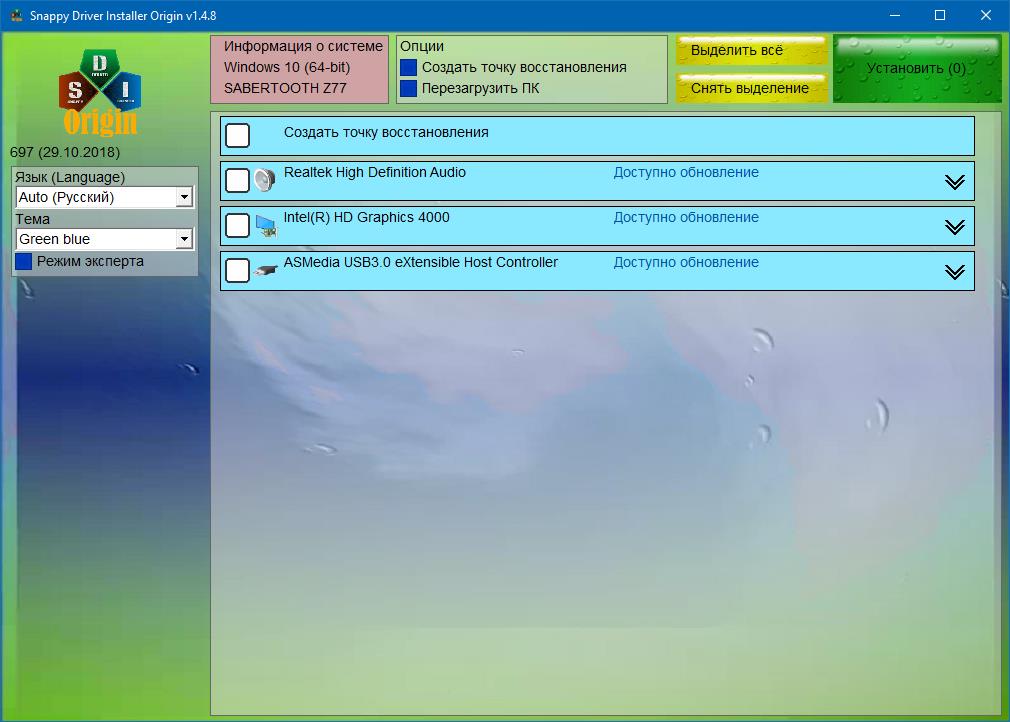Click the Realtek audio speaker icon
Image resolution: width=1010 pixels, height=722 pixels.
(264, 180)
